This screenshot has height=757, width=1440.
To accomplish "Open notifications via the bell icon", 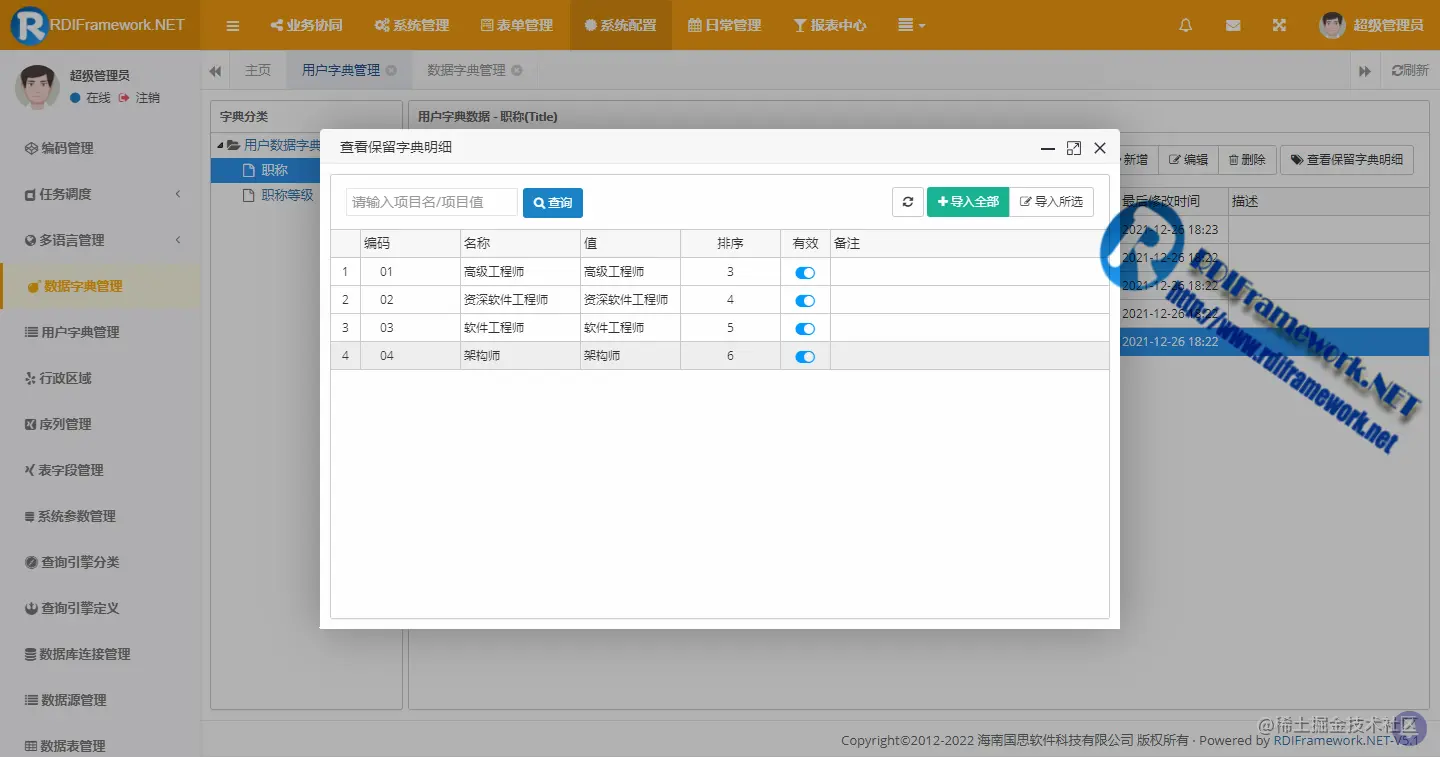I will coord(1185,25).
